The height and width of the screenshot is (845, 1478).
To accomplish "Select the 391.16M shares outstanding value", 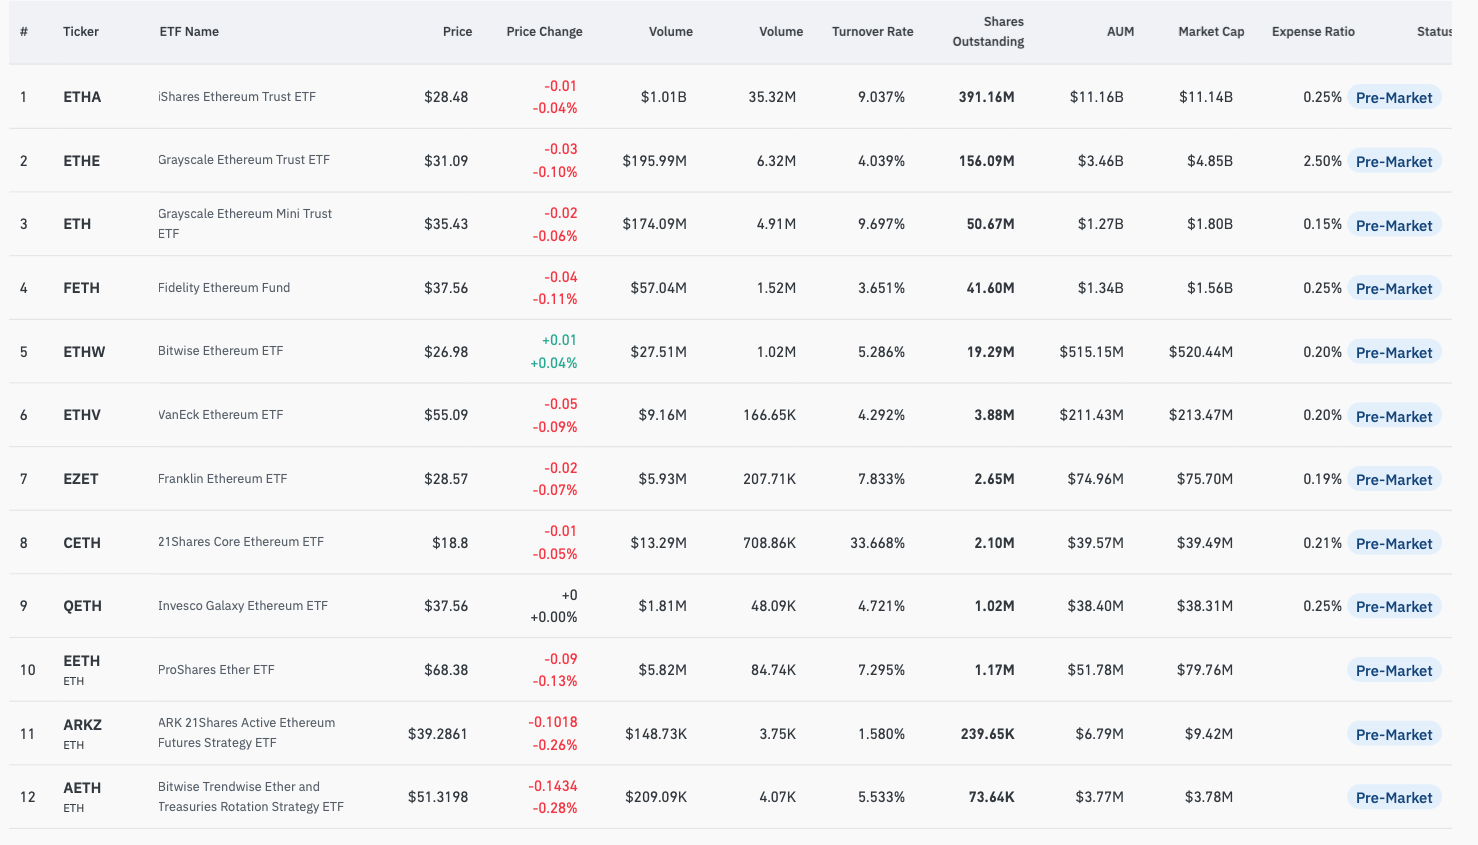I will click(x=987, y=97).
